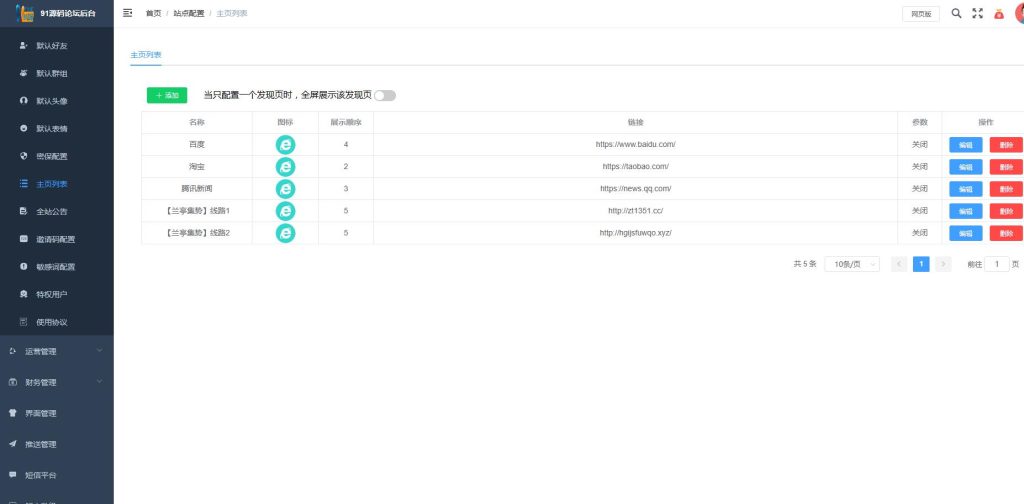Image resolution: width=1024 pixels, height=504 pixels.
Task: Click the 使用协议 document icon
Action: pos(24,322)
